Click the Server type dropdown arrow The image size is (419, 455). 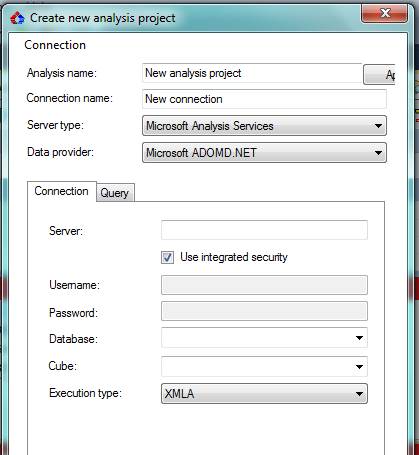tap(378, 126)
